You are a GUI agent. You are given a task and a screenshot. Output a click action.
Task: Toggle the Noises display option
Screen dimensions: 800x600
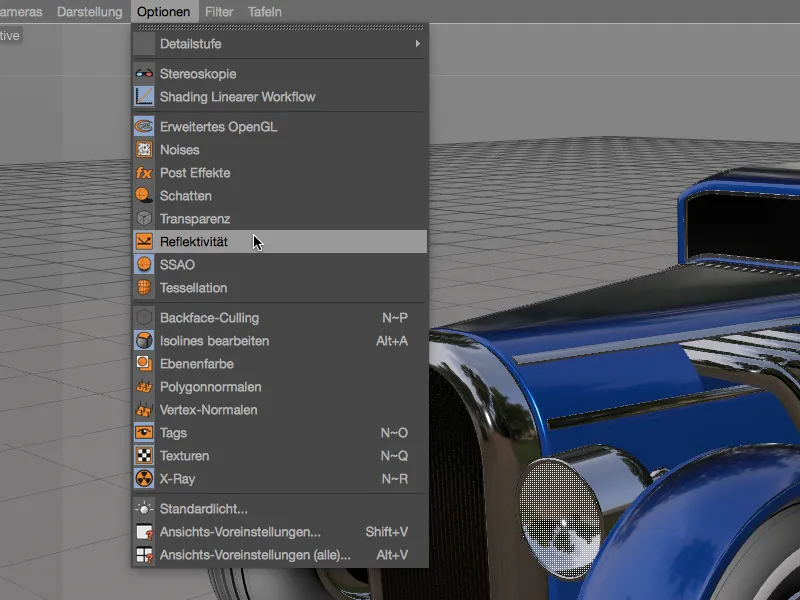pyautogui.click(x=280, y=149)
